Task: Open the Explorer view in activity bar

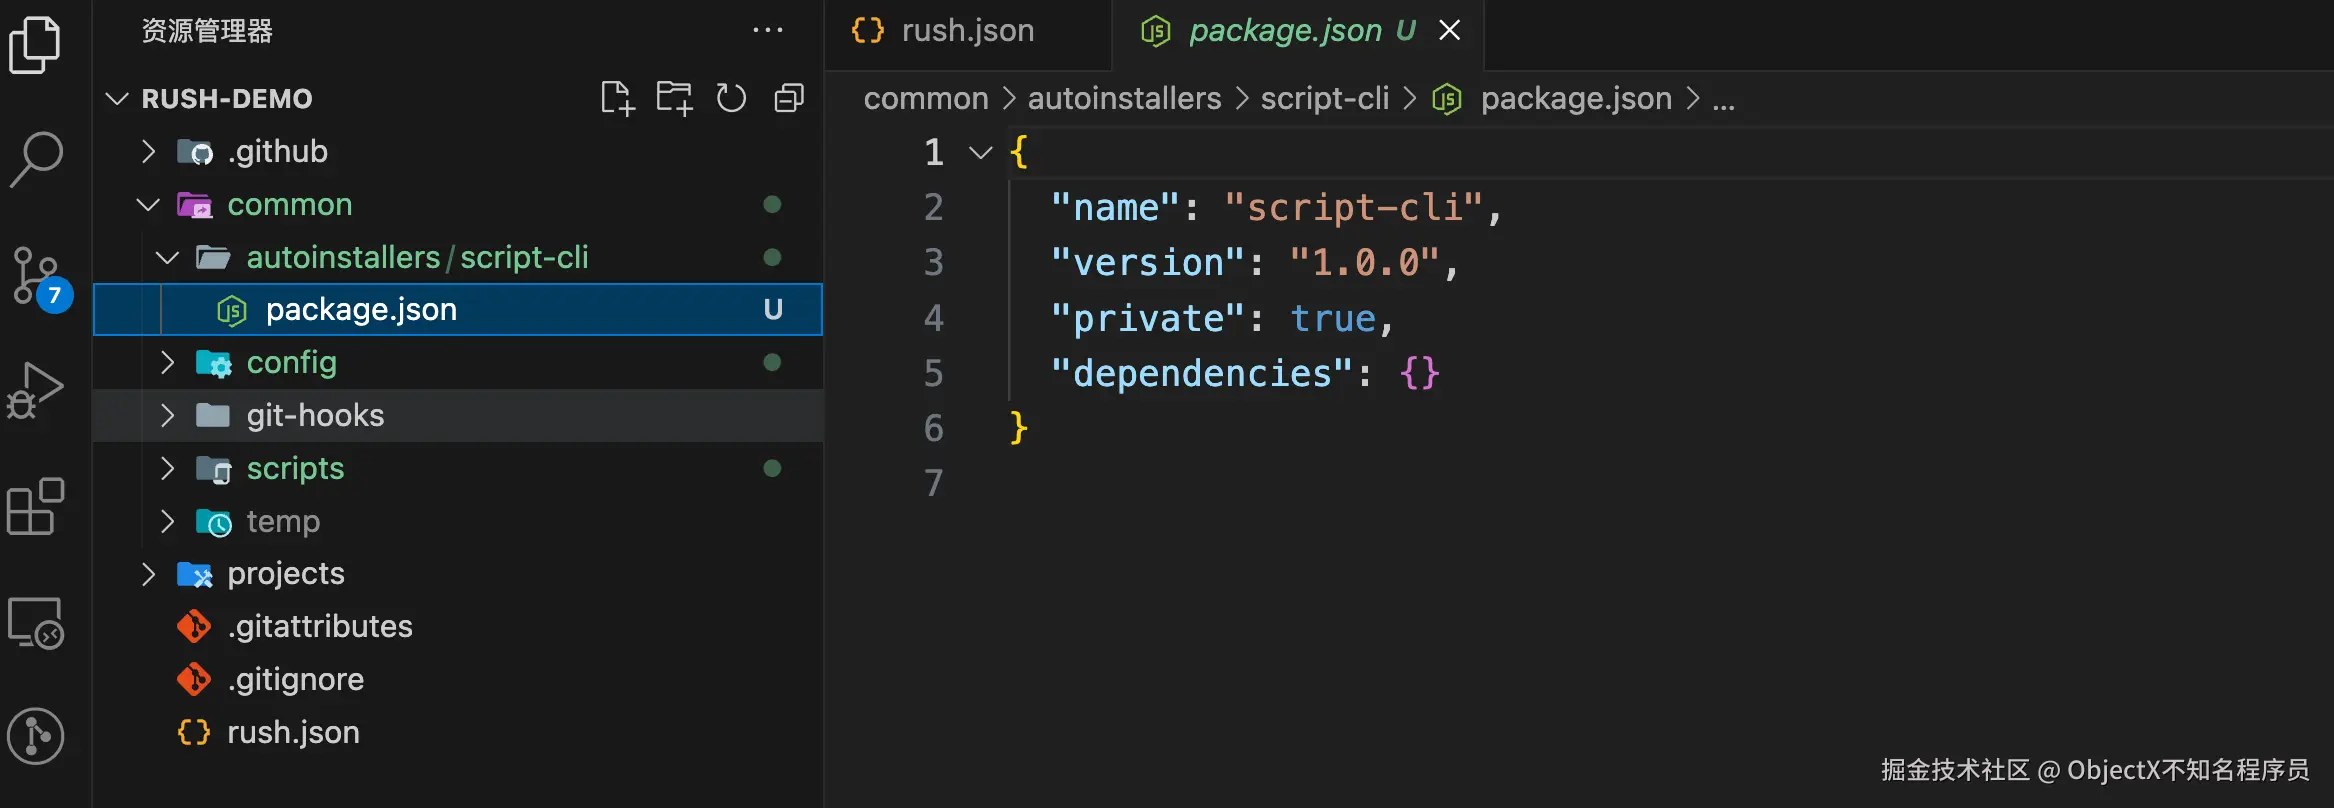Action: [35, 45]
